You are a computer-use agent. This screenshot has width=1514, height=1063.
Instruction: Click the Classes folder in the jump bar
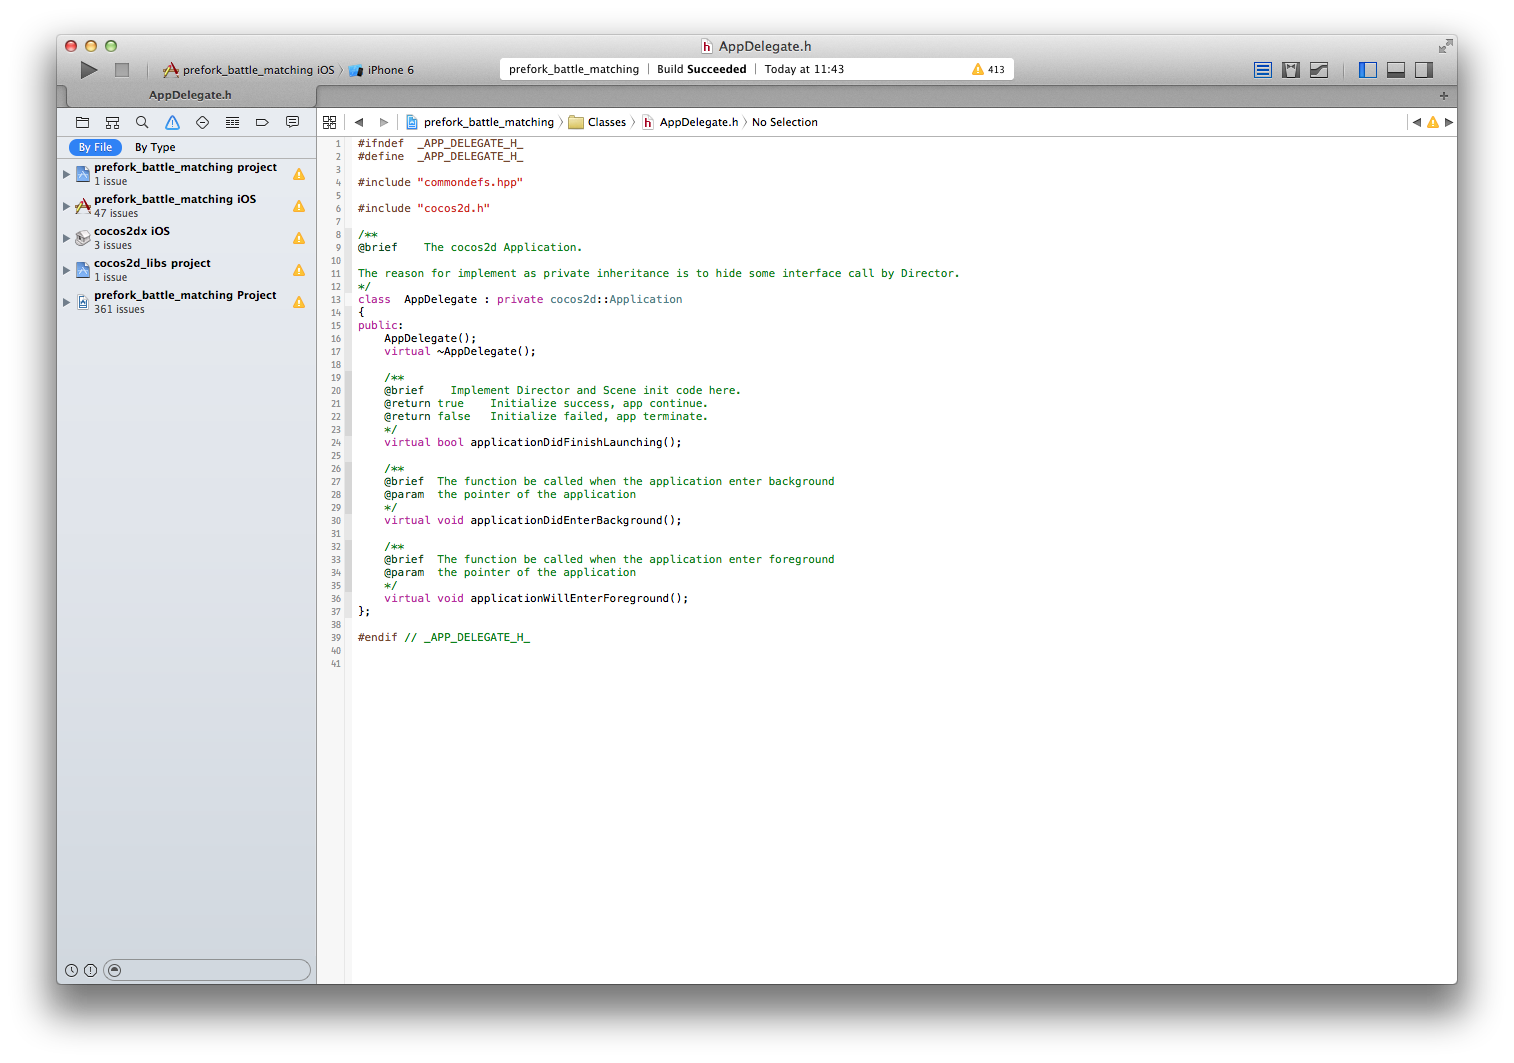pyautogui.click(x=597, y=122)
